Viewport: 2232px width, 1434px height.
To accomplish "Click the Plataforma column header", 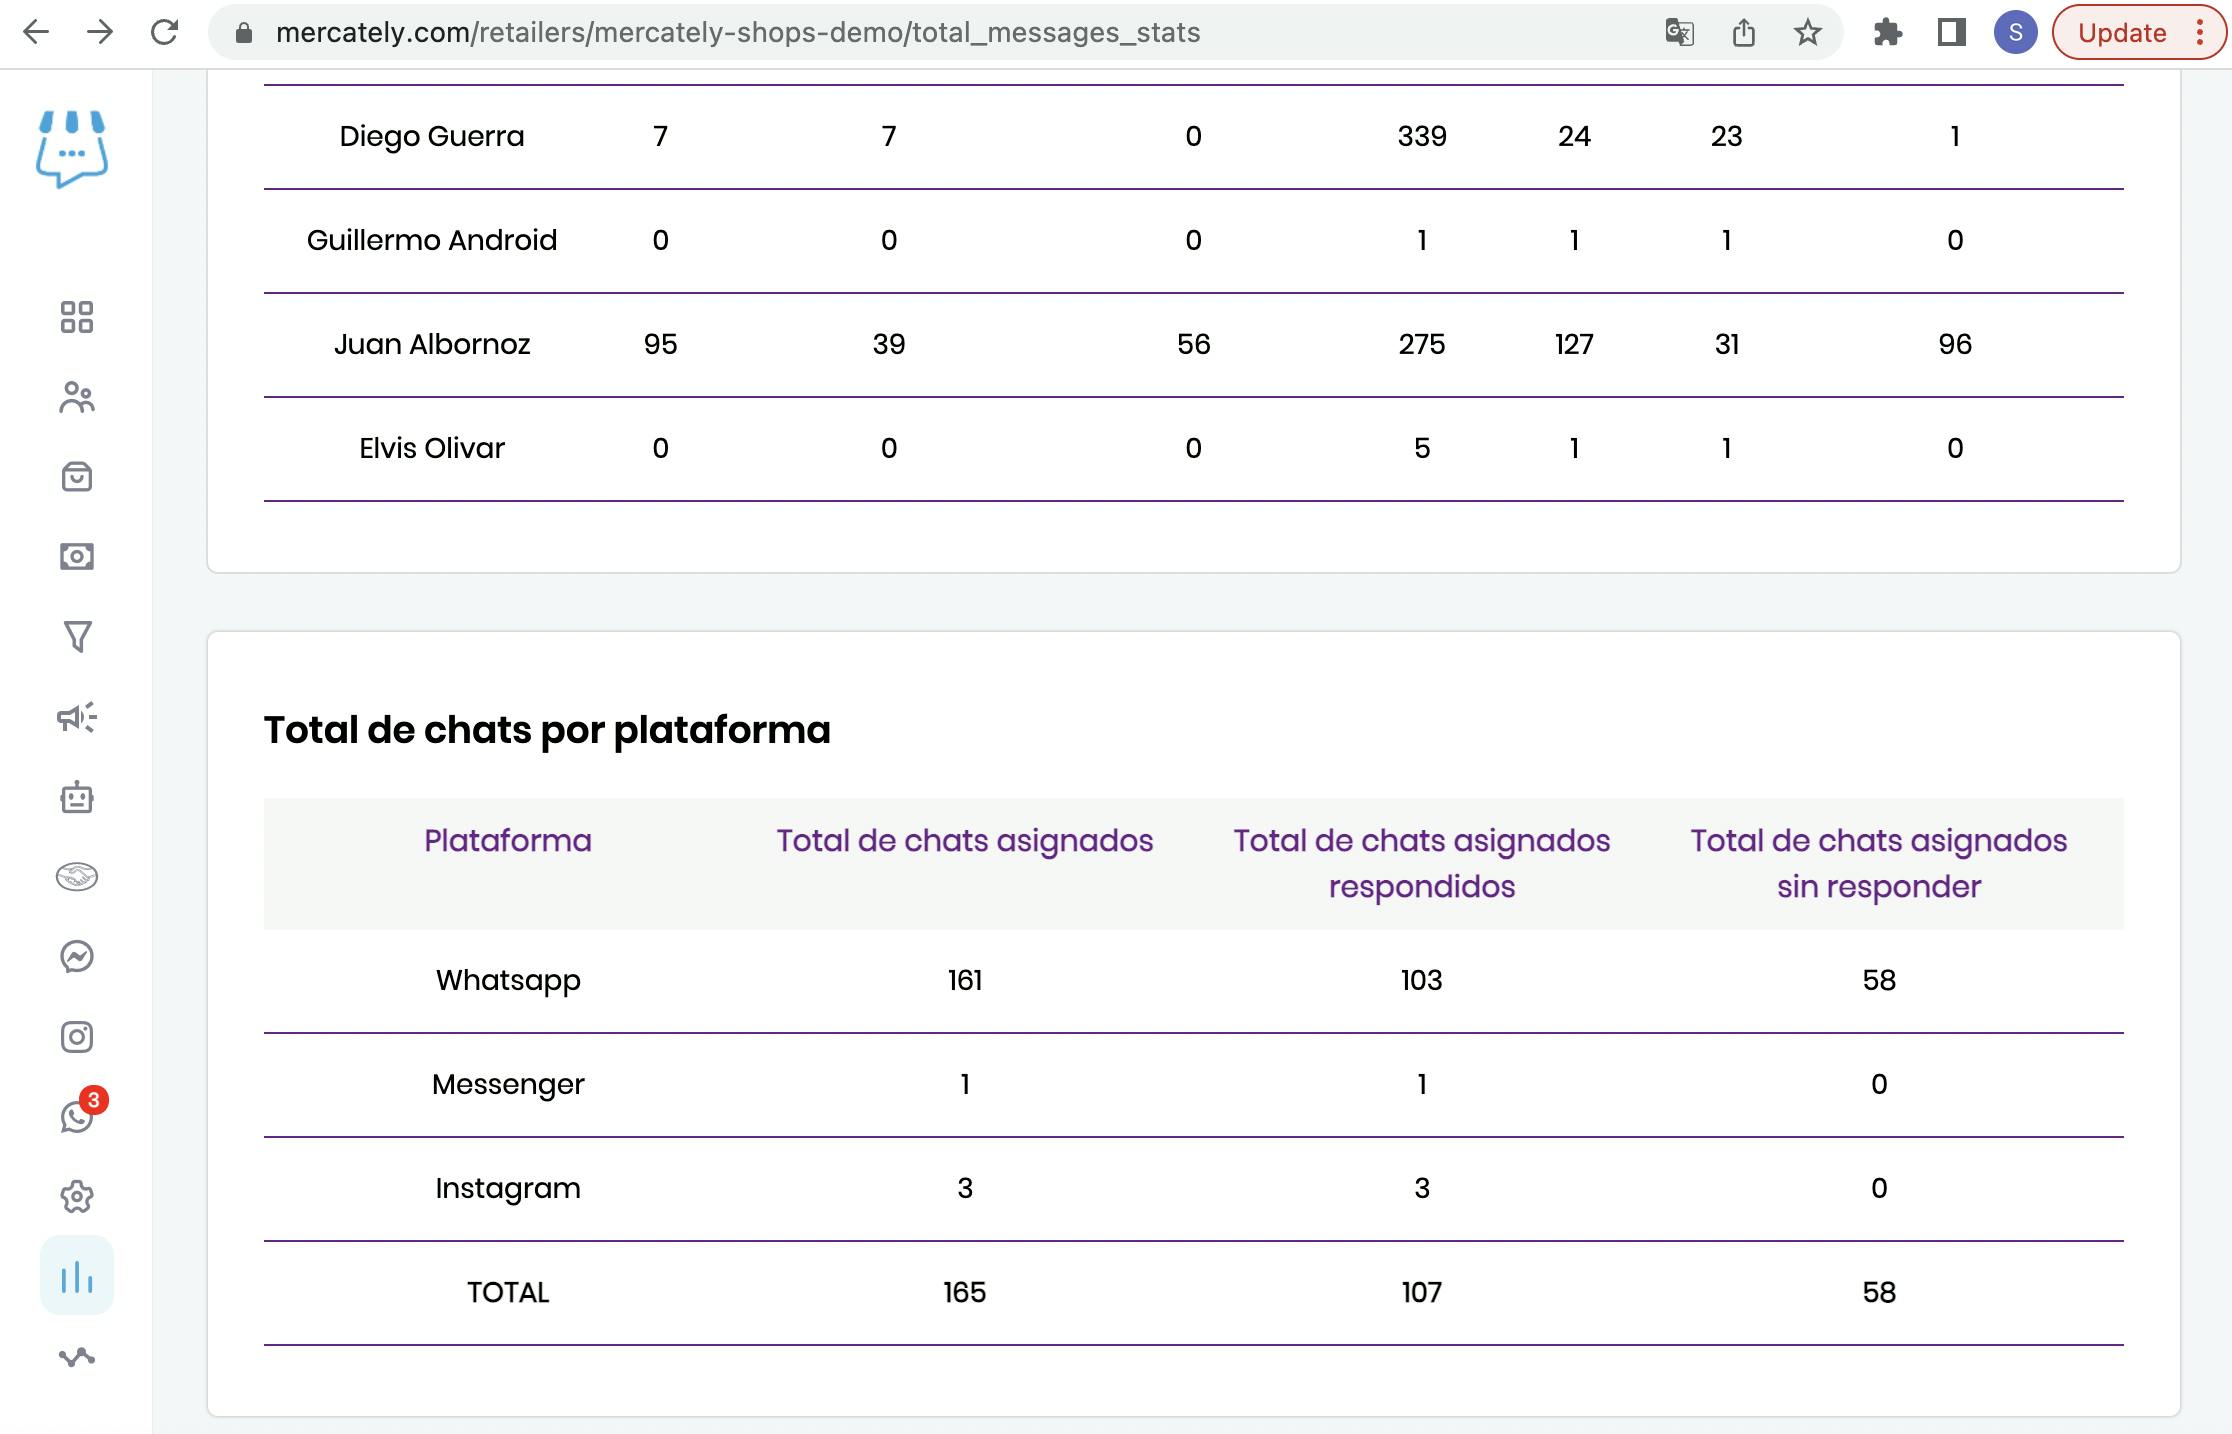I will click(508, 840).
